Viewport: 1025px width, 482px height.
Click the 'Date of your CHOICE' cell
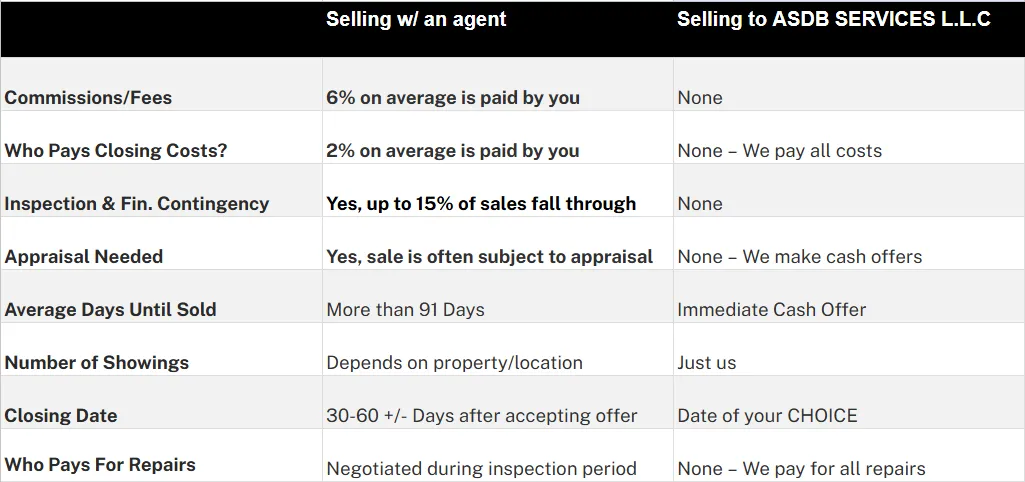coord(767,415)
